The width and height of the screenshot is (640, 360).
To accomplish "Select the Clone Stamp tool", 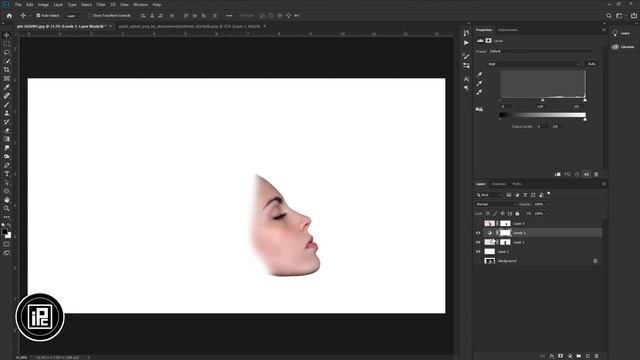I will coord(7,113).
